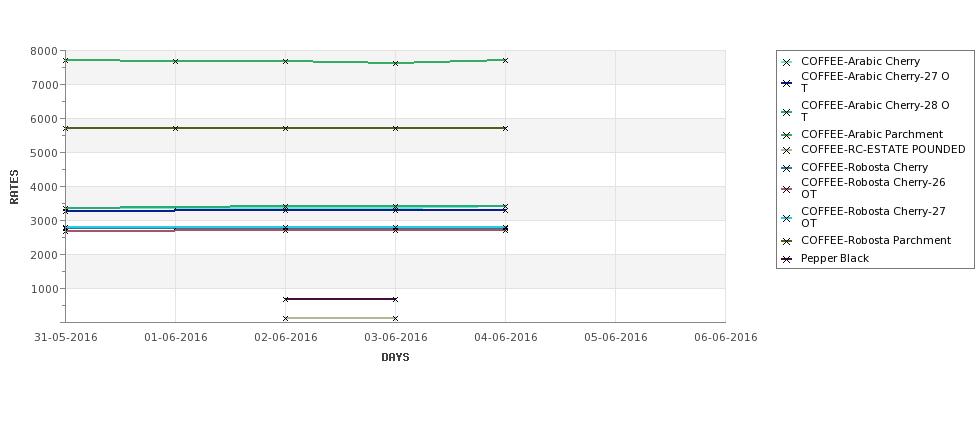Click the RC-ESTATE POUNDED point on 03-06-2016
The height and width of the screenshot is (429, 975).
click(x=395, y=318)
